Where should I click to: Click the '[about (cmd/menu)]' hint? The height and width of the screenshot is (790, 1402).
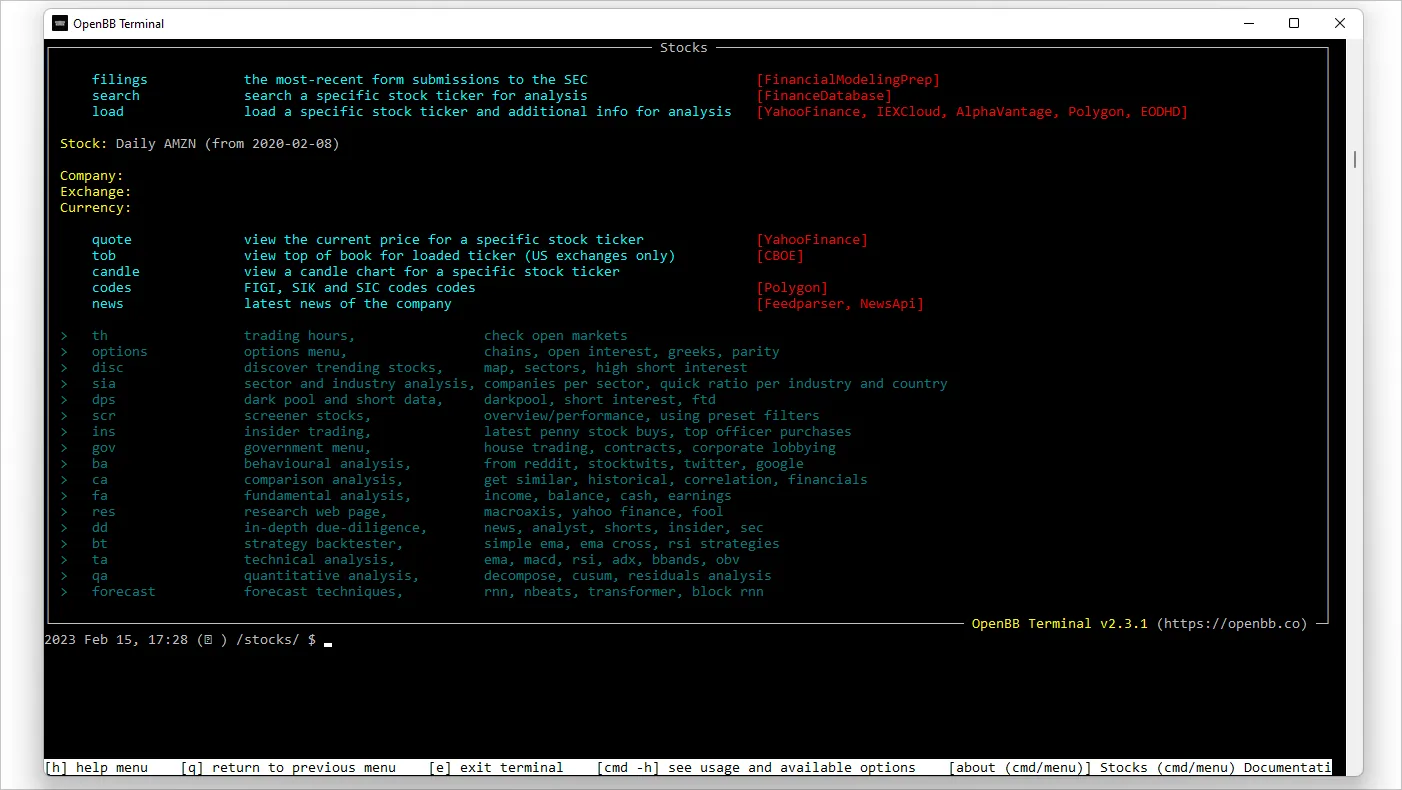pos(1020,768)
